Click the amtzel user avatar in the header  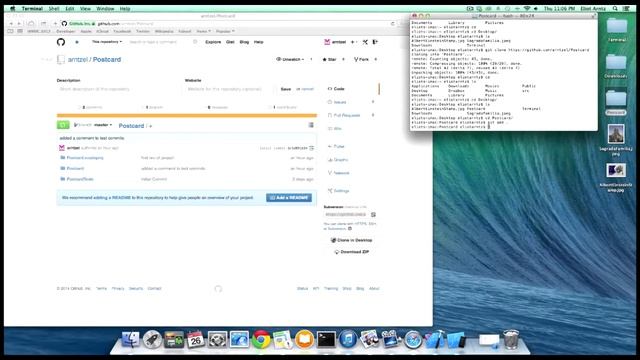coord(327,42)
